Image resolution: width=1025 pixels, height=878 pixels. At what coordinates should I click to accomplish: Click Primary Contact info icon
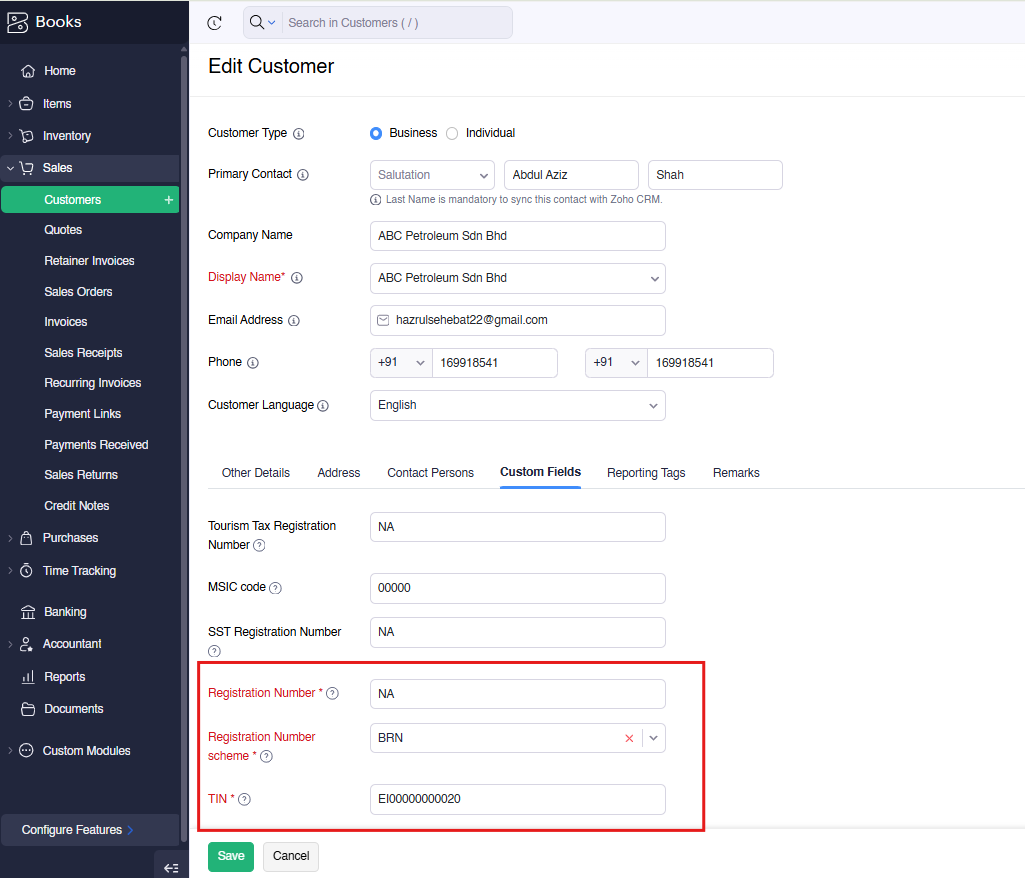pos(303,175)
